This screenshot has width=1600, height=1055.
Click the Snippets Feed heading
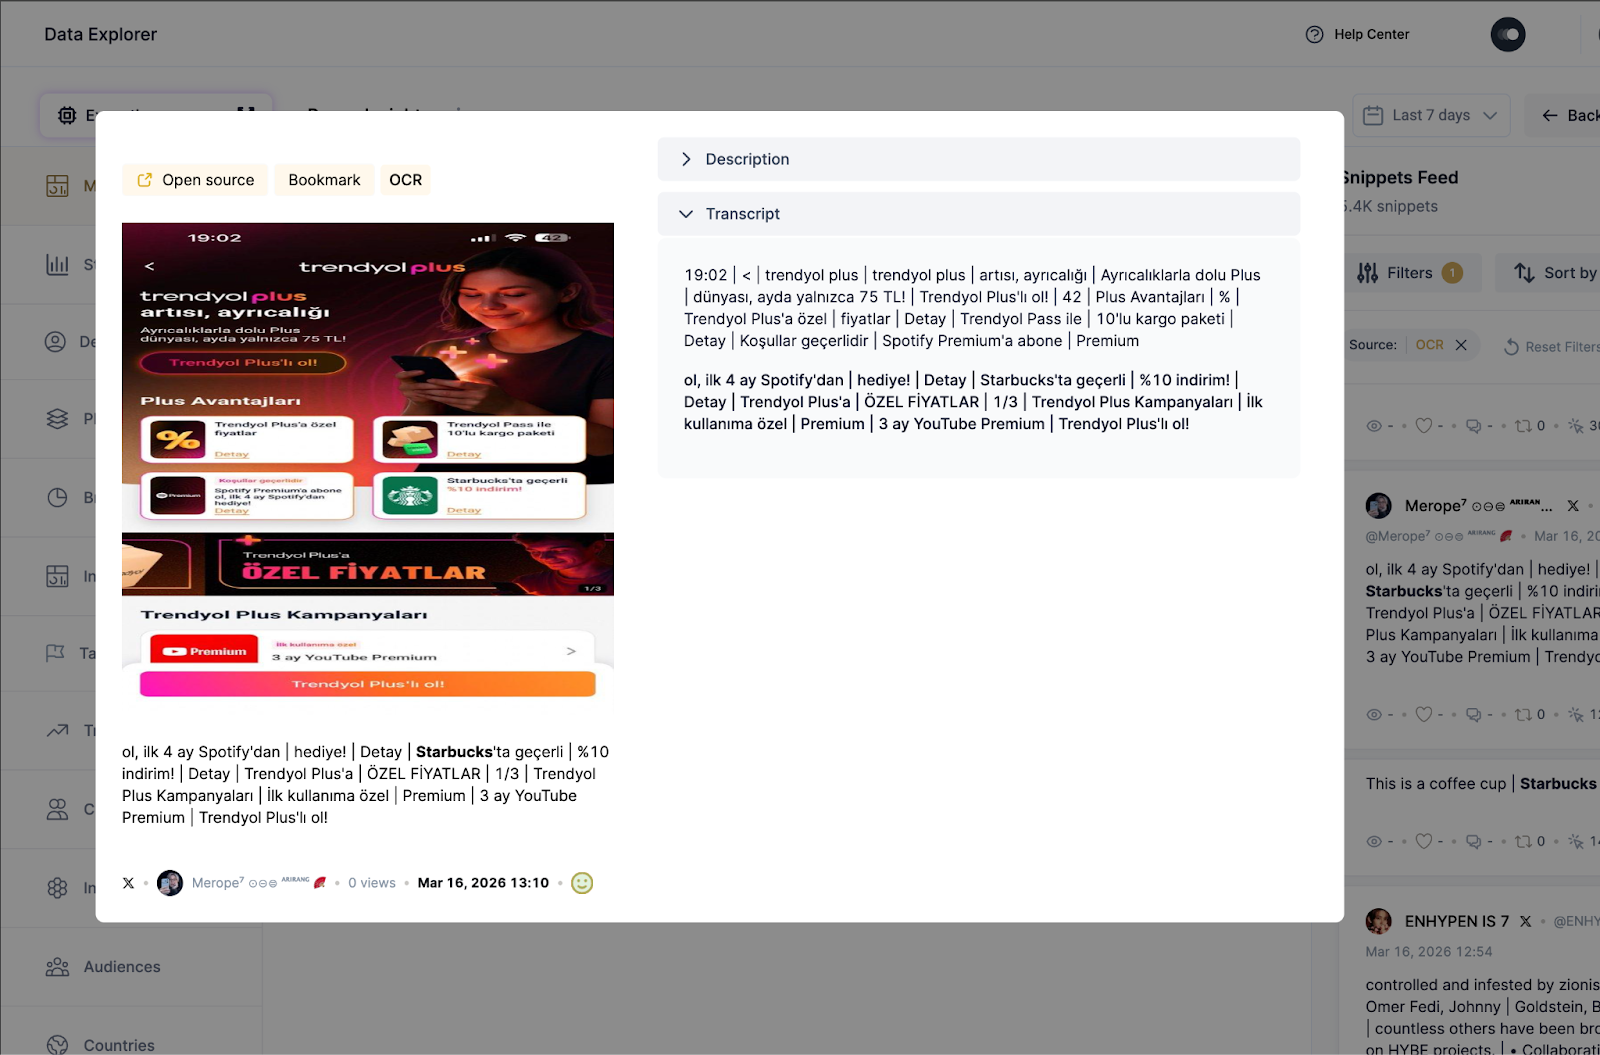(1400, 178)
